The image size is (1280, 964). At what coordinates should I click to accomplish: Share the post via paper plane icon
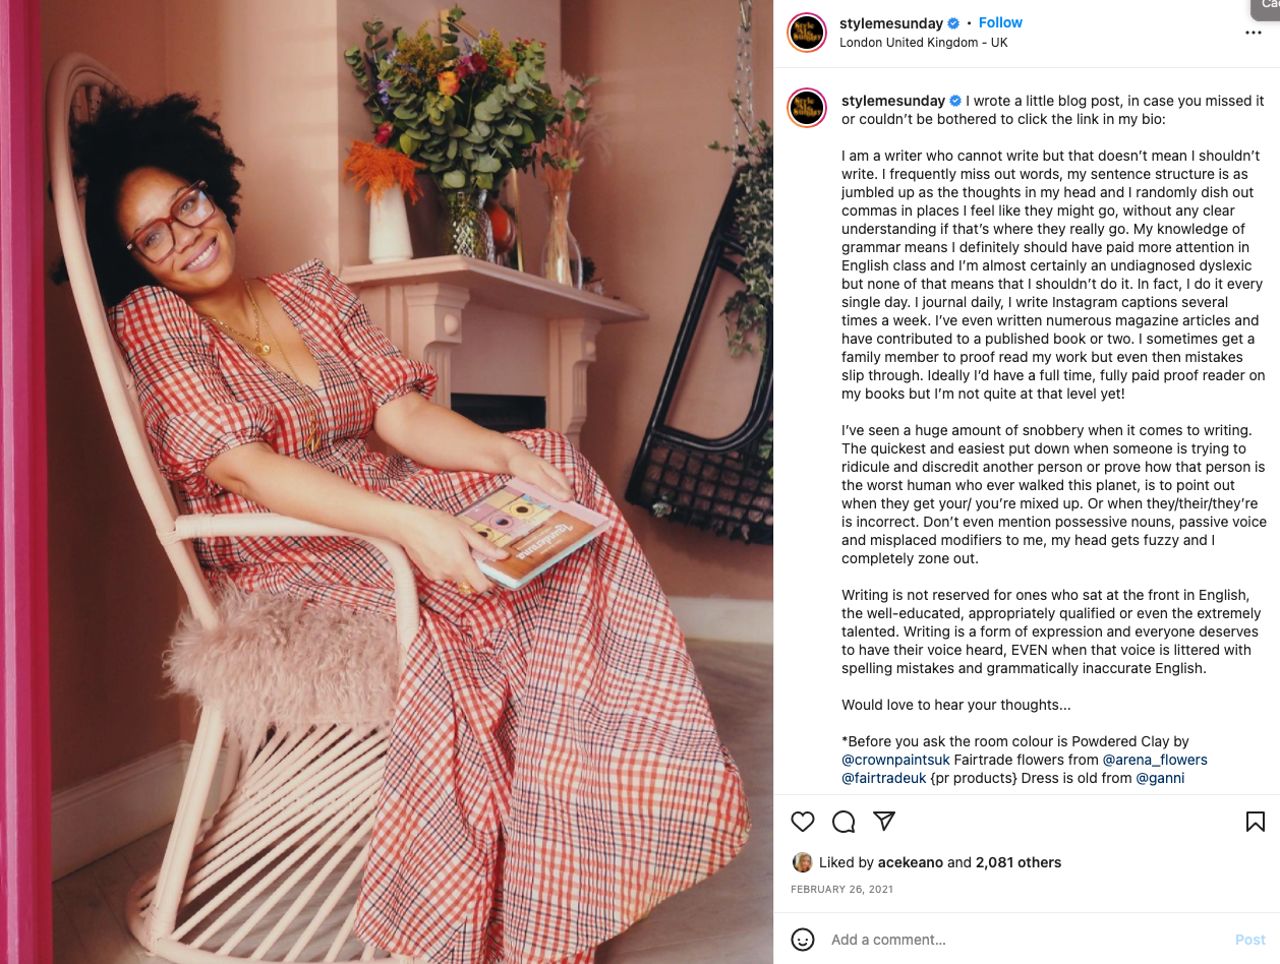click(x=884, y=821)
